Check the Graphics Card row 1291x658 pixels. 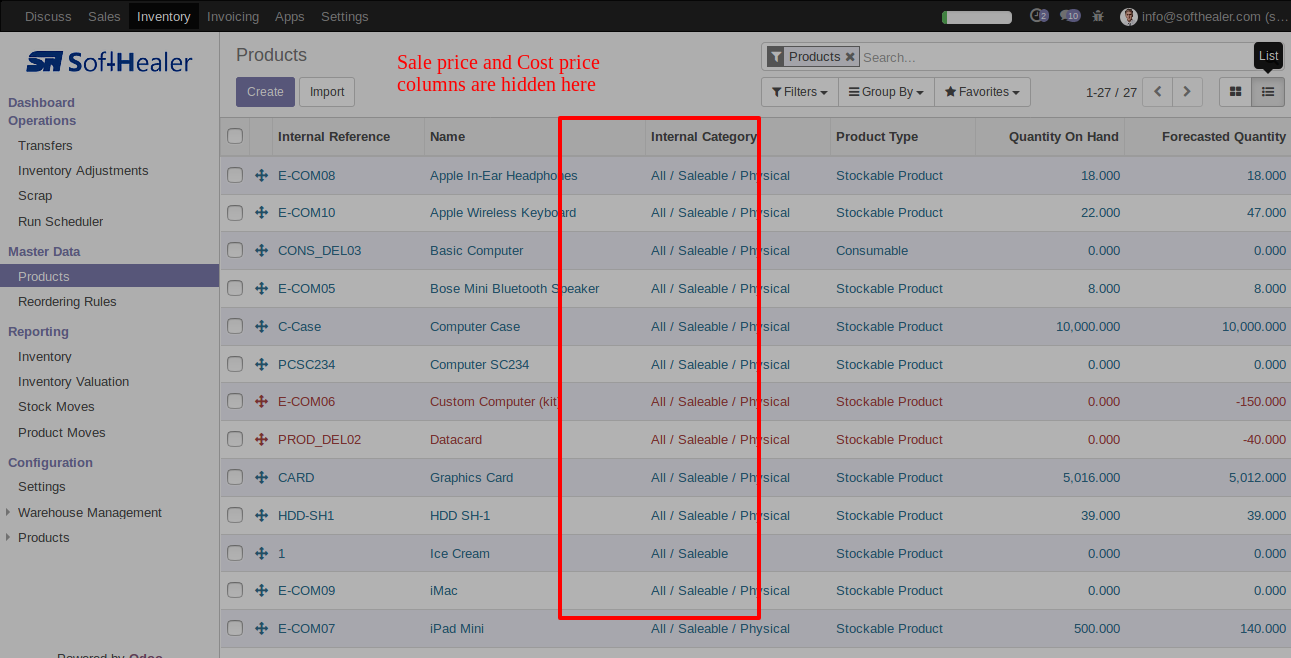click(x=235, y=477)
